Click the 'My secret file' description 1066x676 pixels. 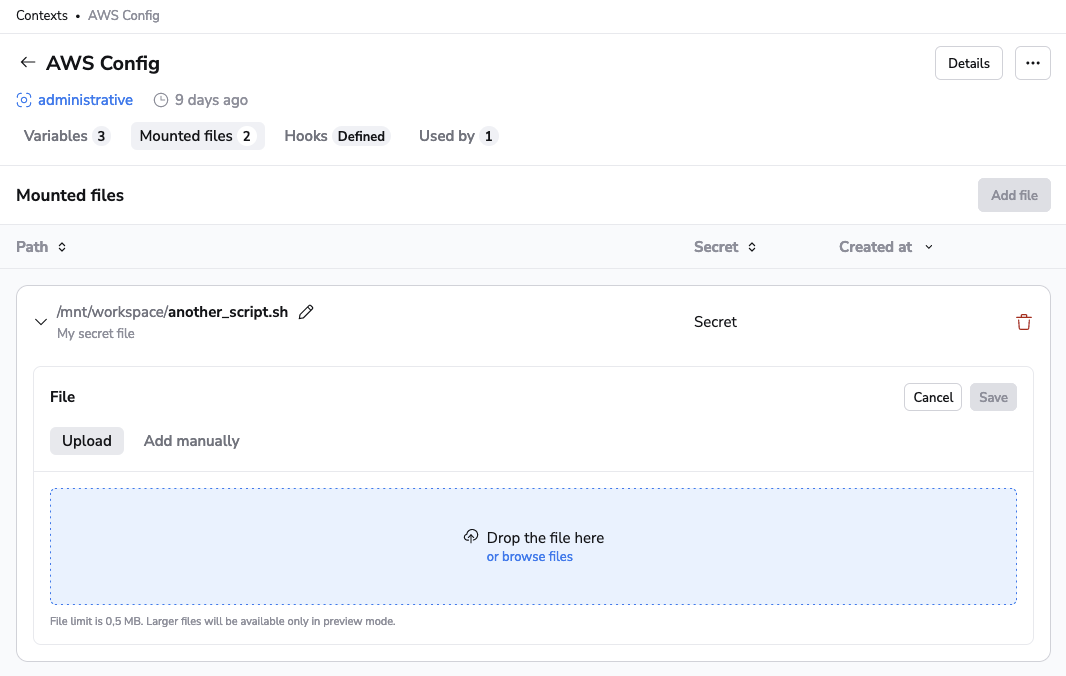tap(96, 333)
